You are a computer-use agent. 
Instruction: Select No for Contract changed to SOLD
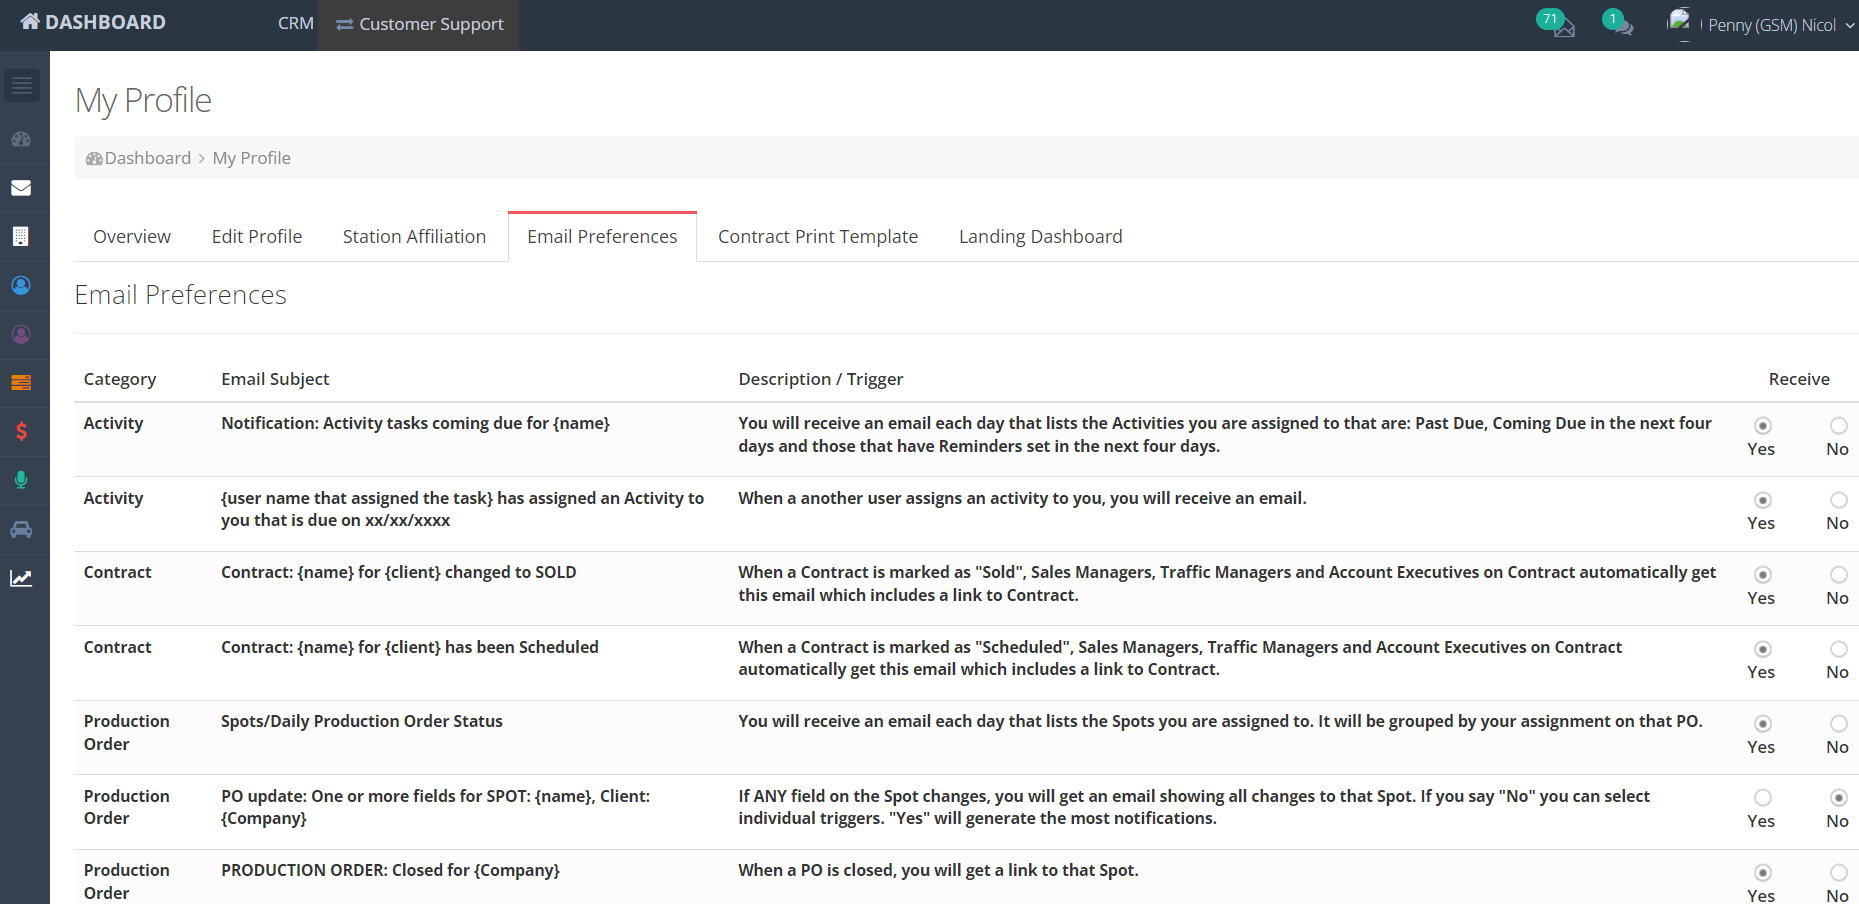1839,575
